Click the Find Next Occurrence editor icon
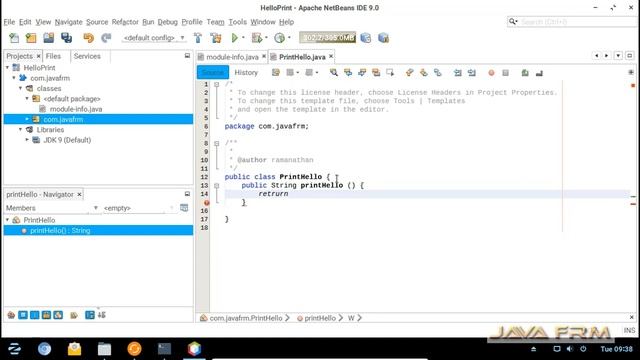The height and width of the screenshot is (360, 640). point(362,73)
